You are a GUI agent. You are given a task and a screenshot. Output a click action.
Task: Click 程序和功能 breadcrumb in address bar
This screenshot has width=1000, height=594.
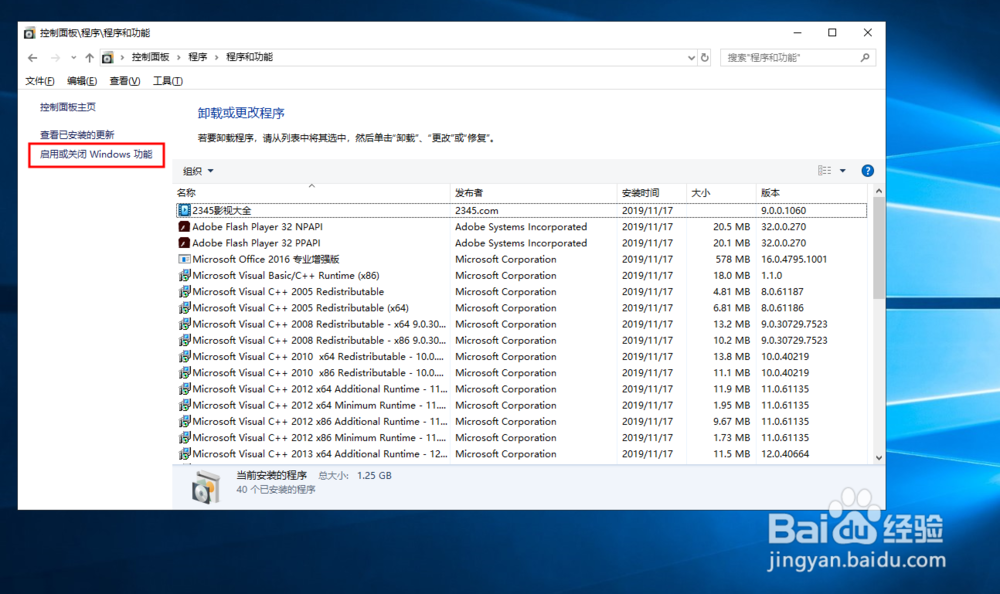pos(249,57)
